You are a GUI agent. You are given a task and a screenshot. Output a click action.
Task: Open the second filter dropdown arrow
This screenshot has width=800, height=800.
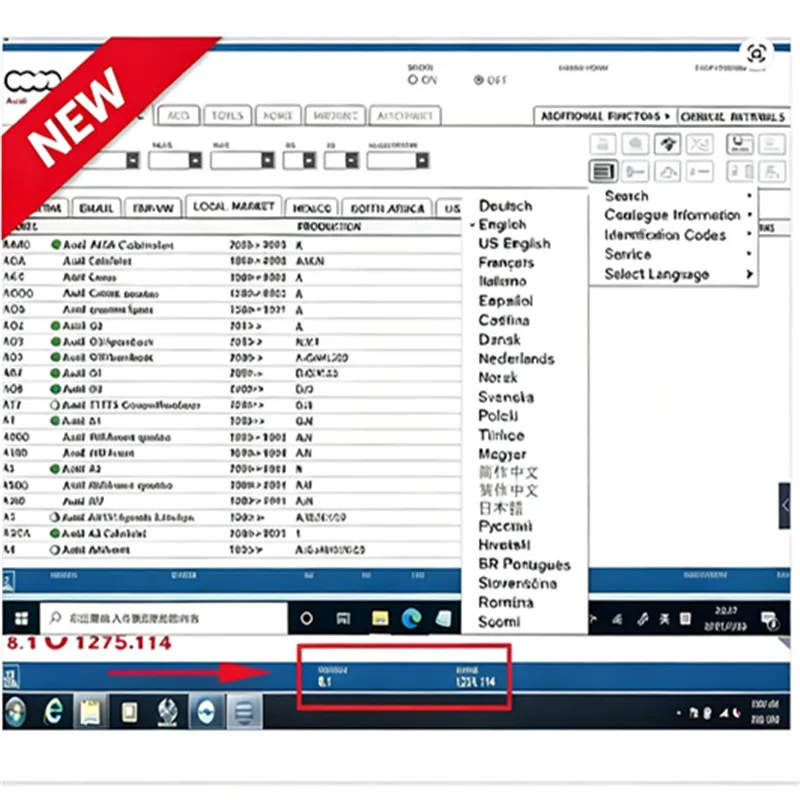pyautogui.click(x=195, y=161)
